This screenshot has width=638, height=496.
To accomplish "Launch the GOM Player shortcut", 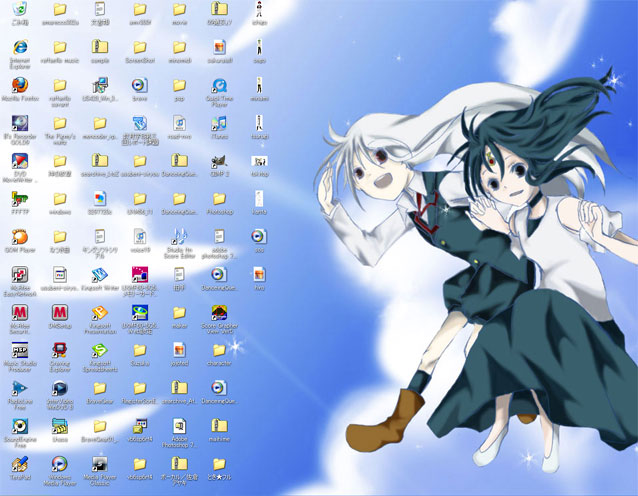I will (20, 236).
